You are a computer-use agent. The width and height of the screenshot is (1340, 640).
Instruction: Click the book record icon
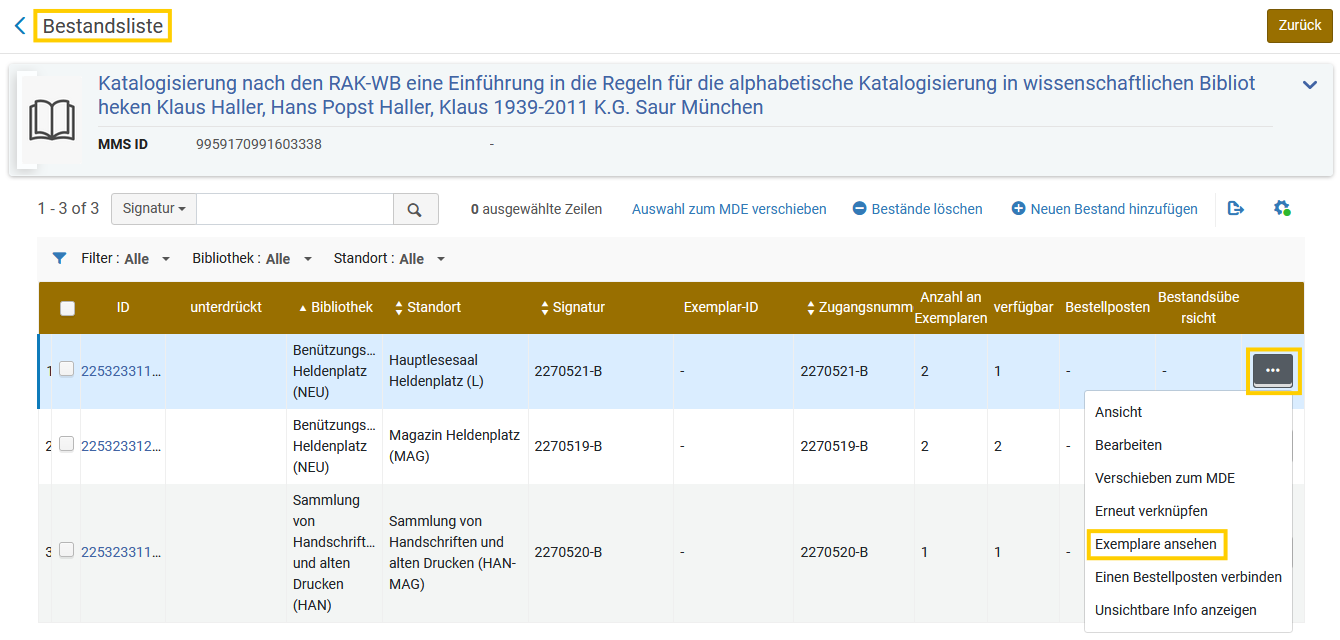pos(52,120)
